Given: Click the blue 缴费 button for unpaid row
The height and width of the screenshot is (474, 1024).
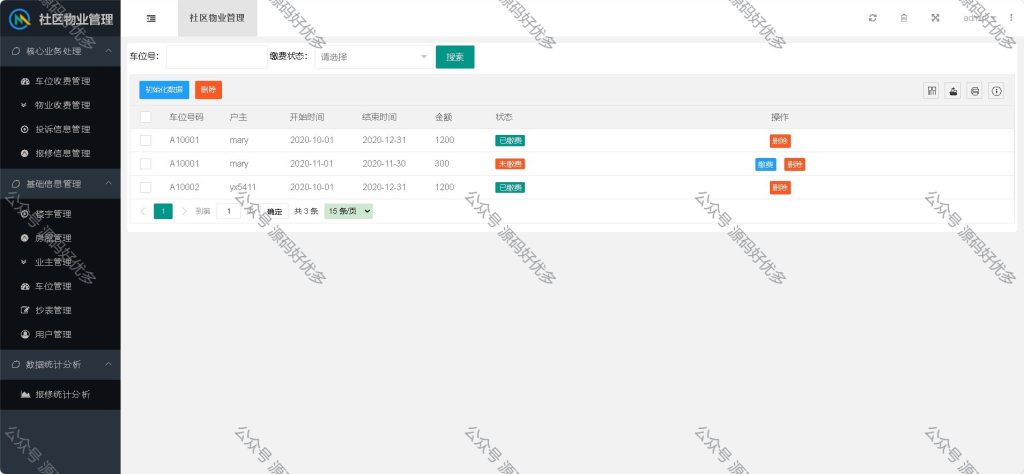Looking at the screenshot, I should tap(765, 164).
